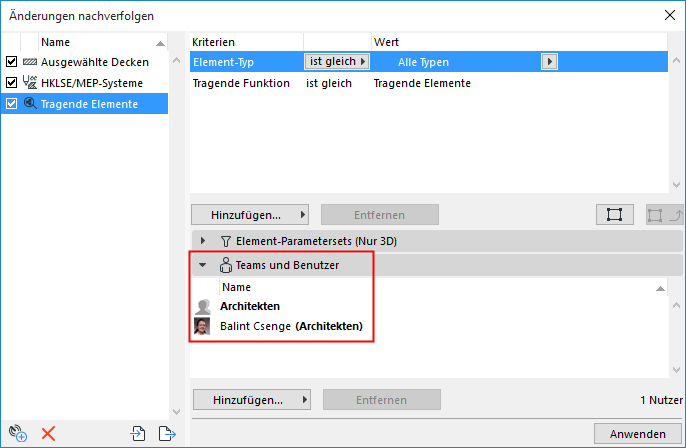Click the Tragende Elemente value cell

coord(422,83)
